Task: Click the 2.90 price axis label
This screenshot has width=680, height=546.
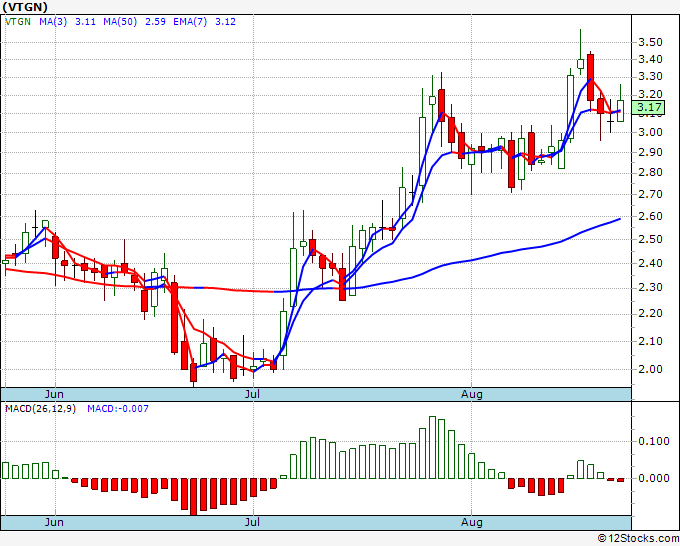Action: pos(651,152)
